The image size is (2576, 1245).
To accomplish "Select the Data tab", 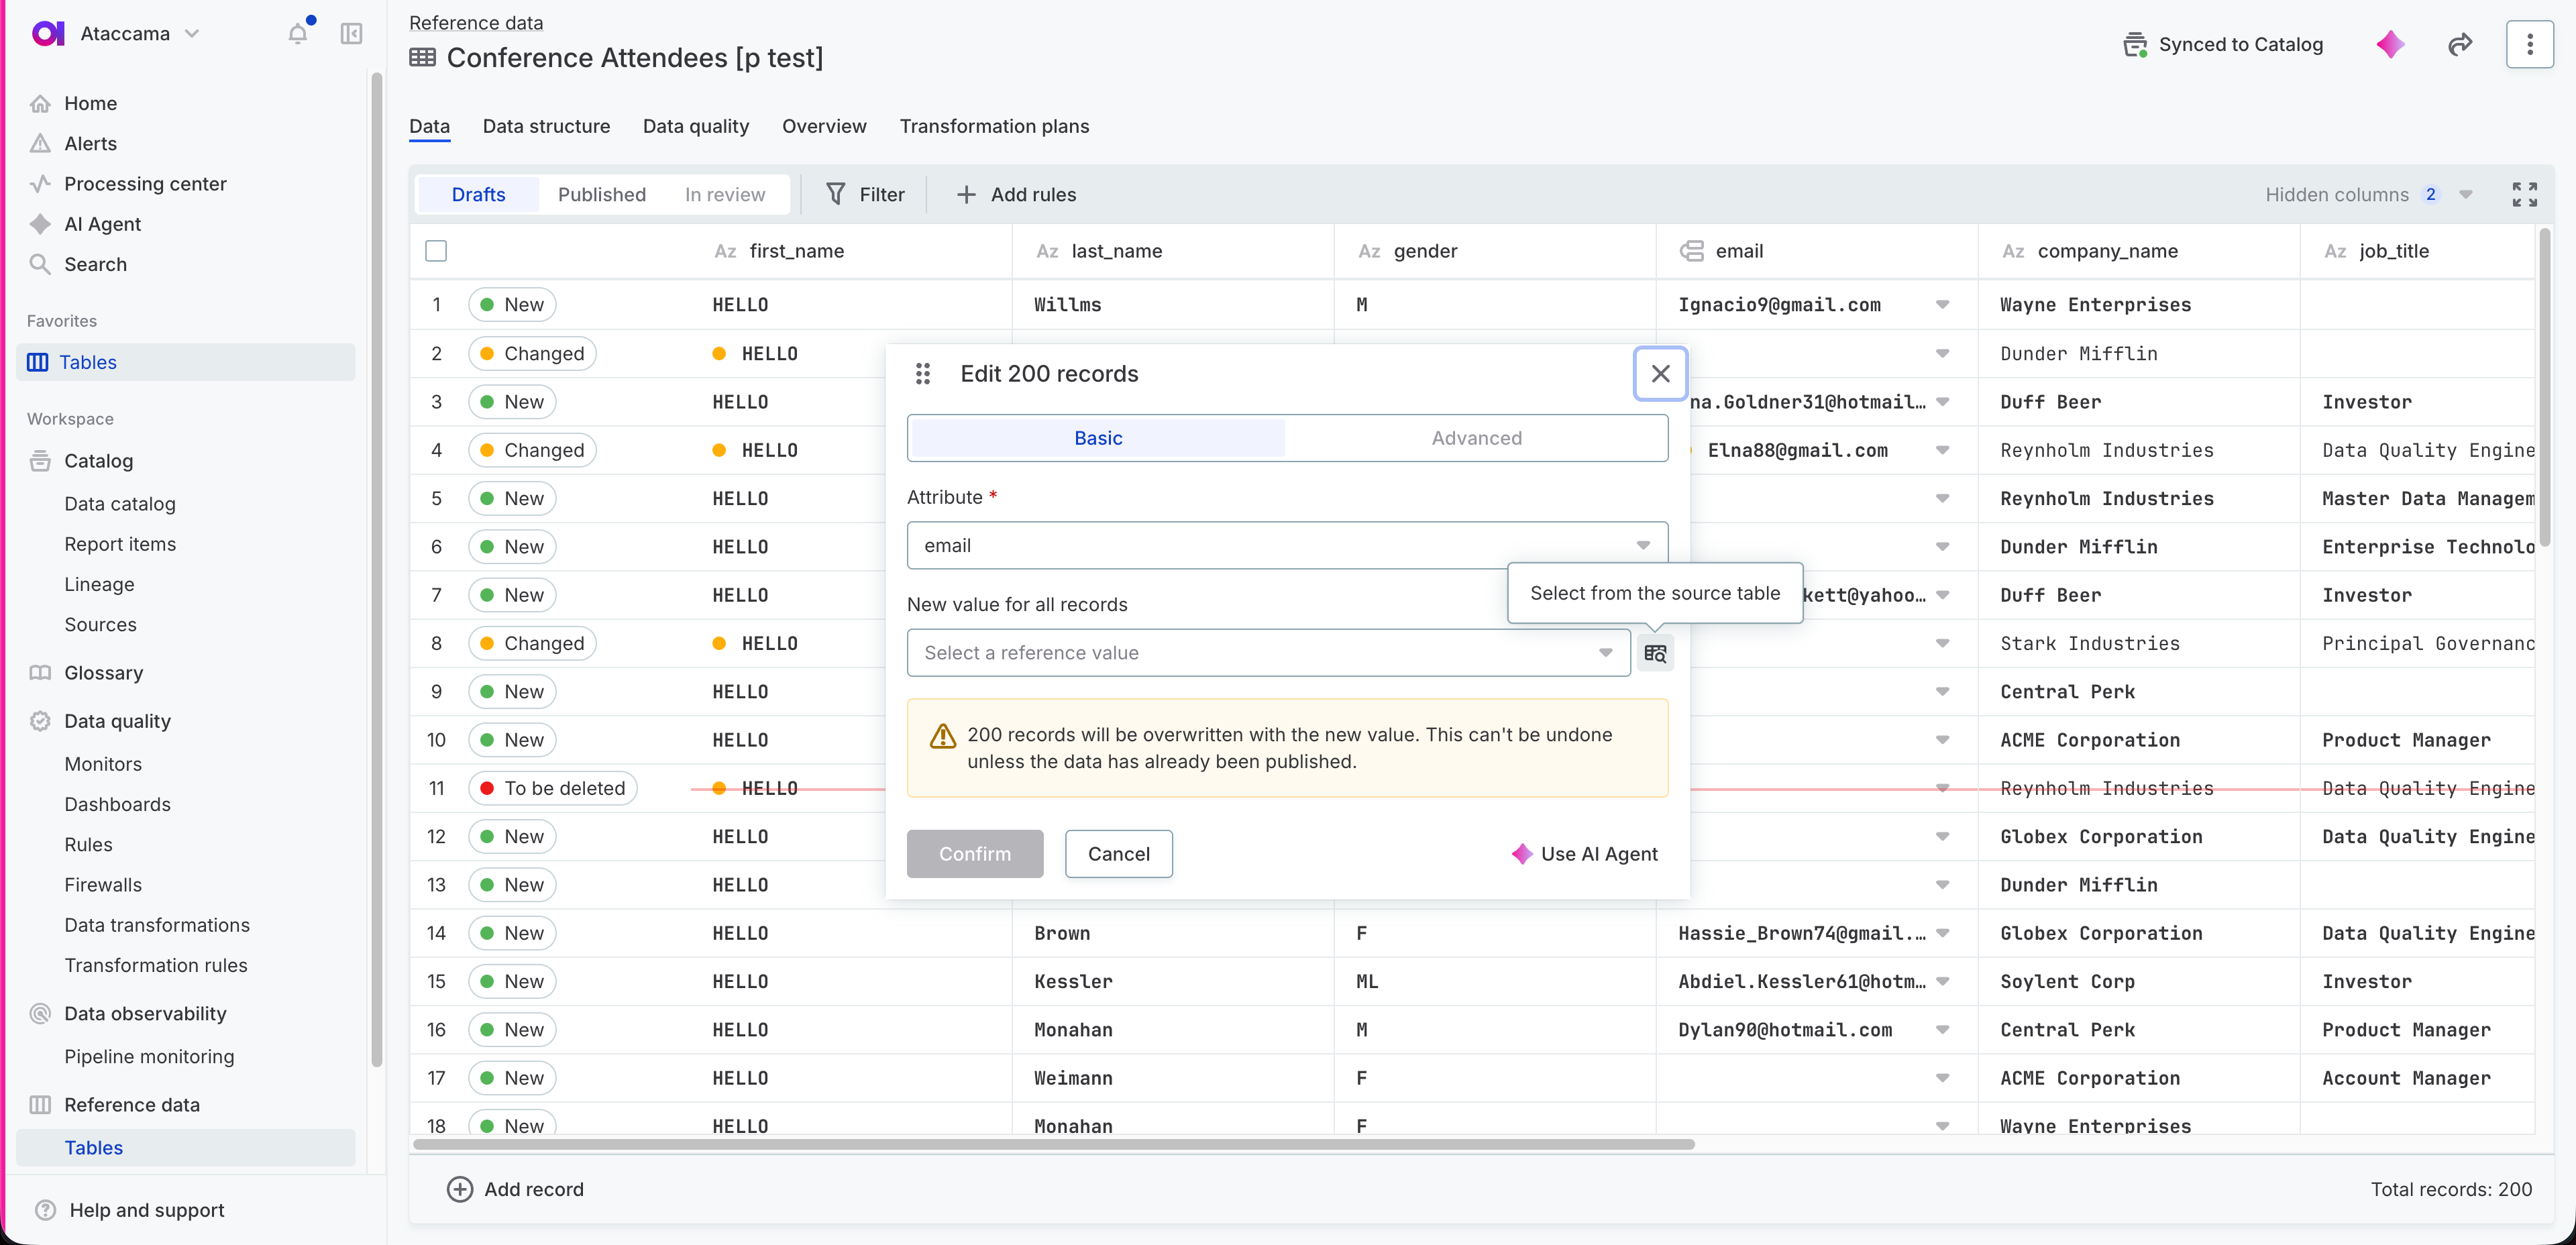I will (x=429, y=126).
